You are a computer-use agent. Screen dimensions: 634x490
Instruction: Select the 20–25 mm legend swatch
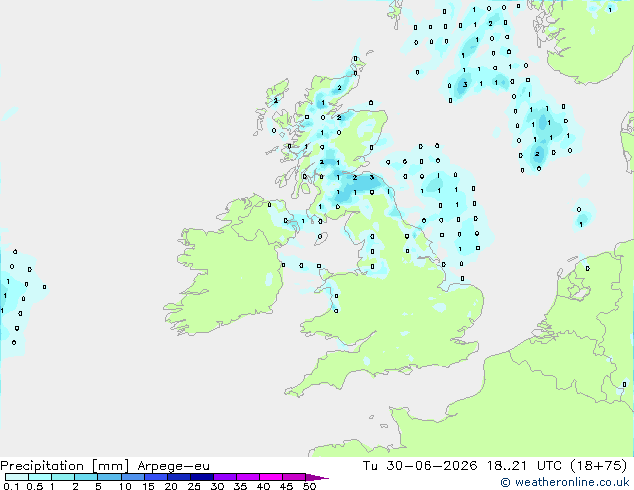point(178,477)
